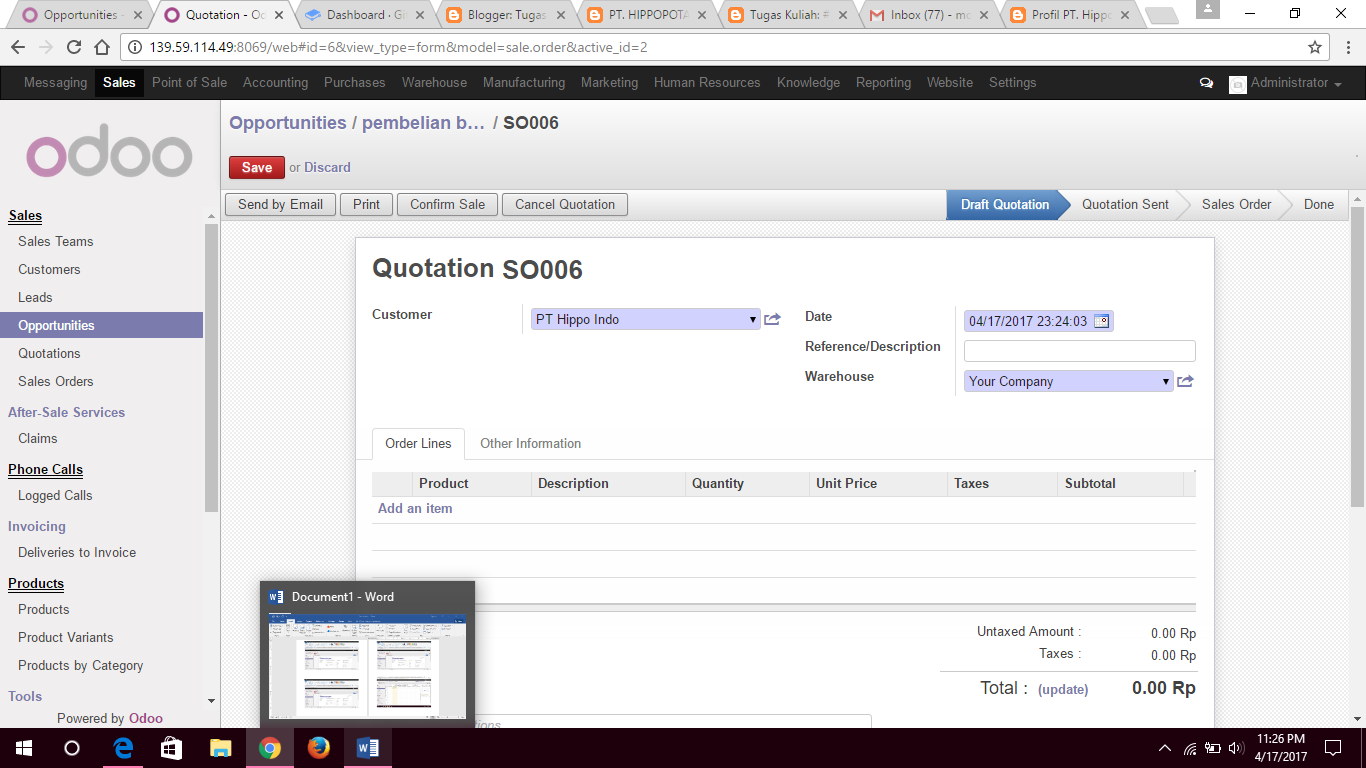Click the battery icon in the system tray
1366x768 pixels.
click(1213, 748)
